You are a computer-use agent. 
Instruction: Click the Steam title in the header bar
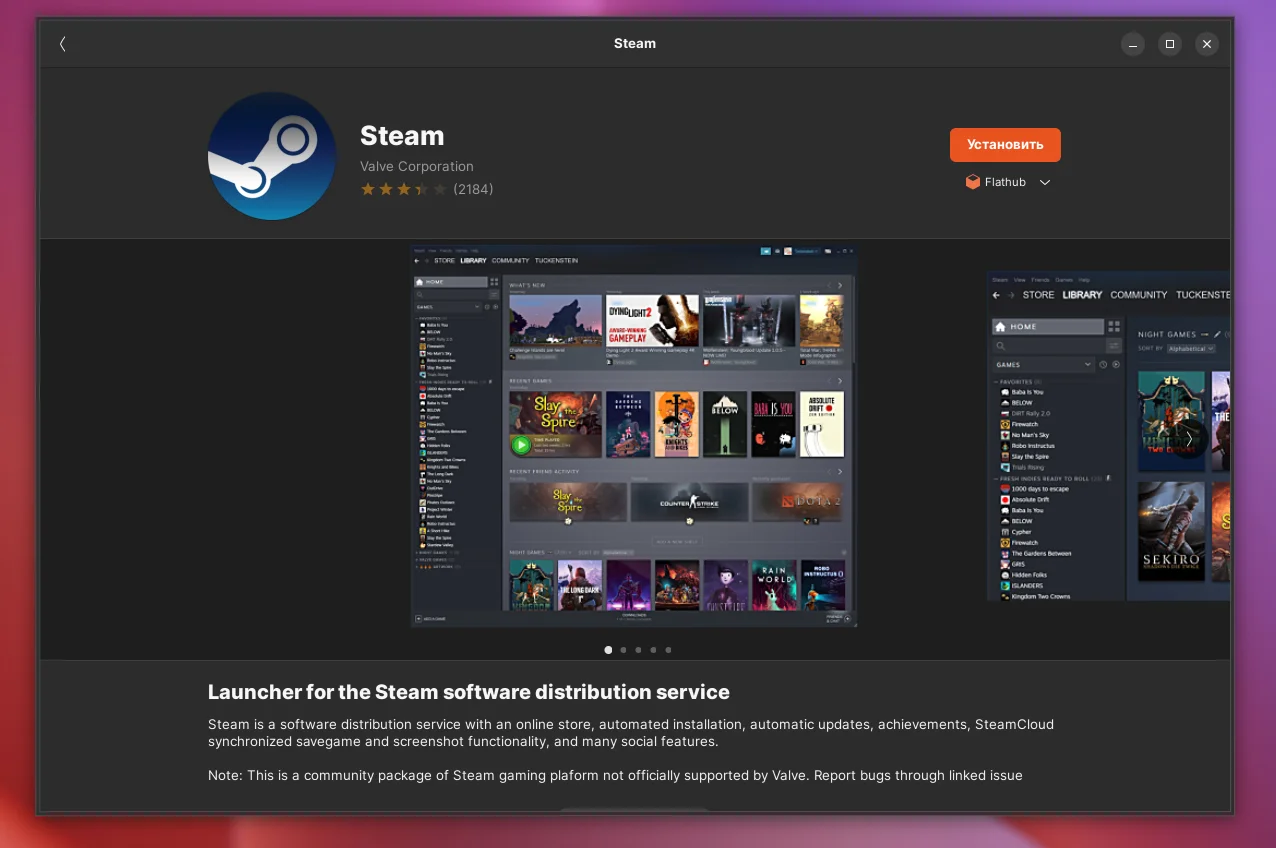pyautogui.click(x=634, y=43)
